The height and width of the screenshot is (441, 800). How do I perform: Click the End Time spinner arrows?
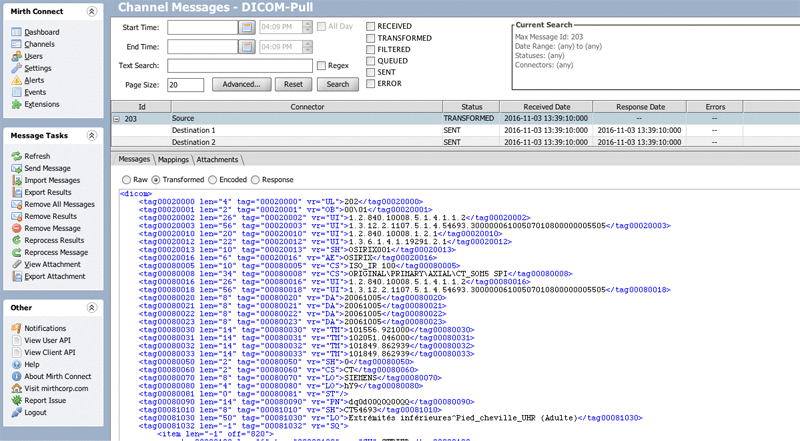point(307,46)
